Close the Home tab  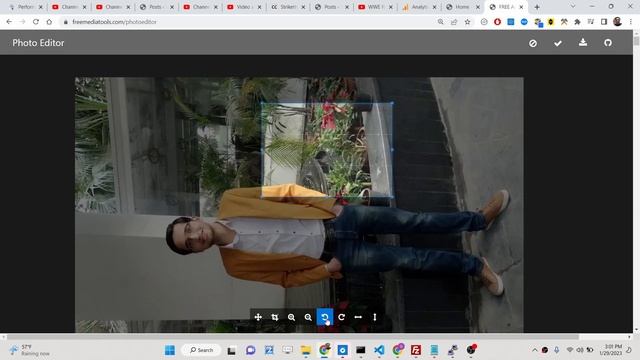point(478,7)
